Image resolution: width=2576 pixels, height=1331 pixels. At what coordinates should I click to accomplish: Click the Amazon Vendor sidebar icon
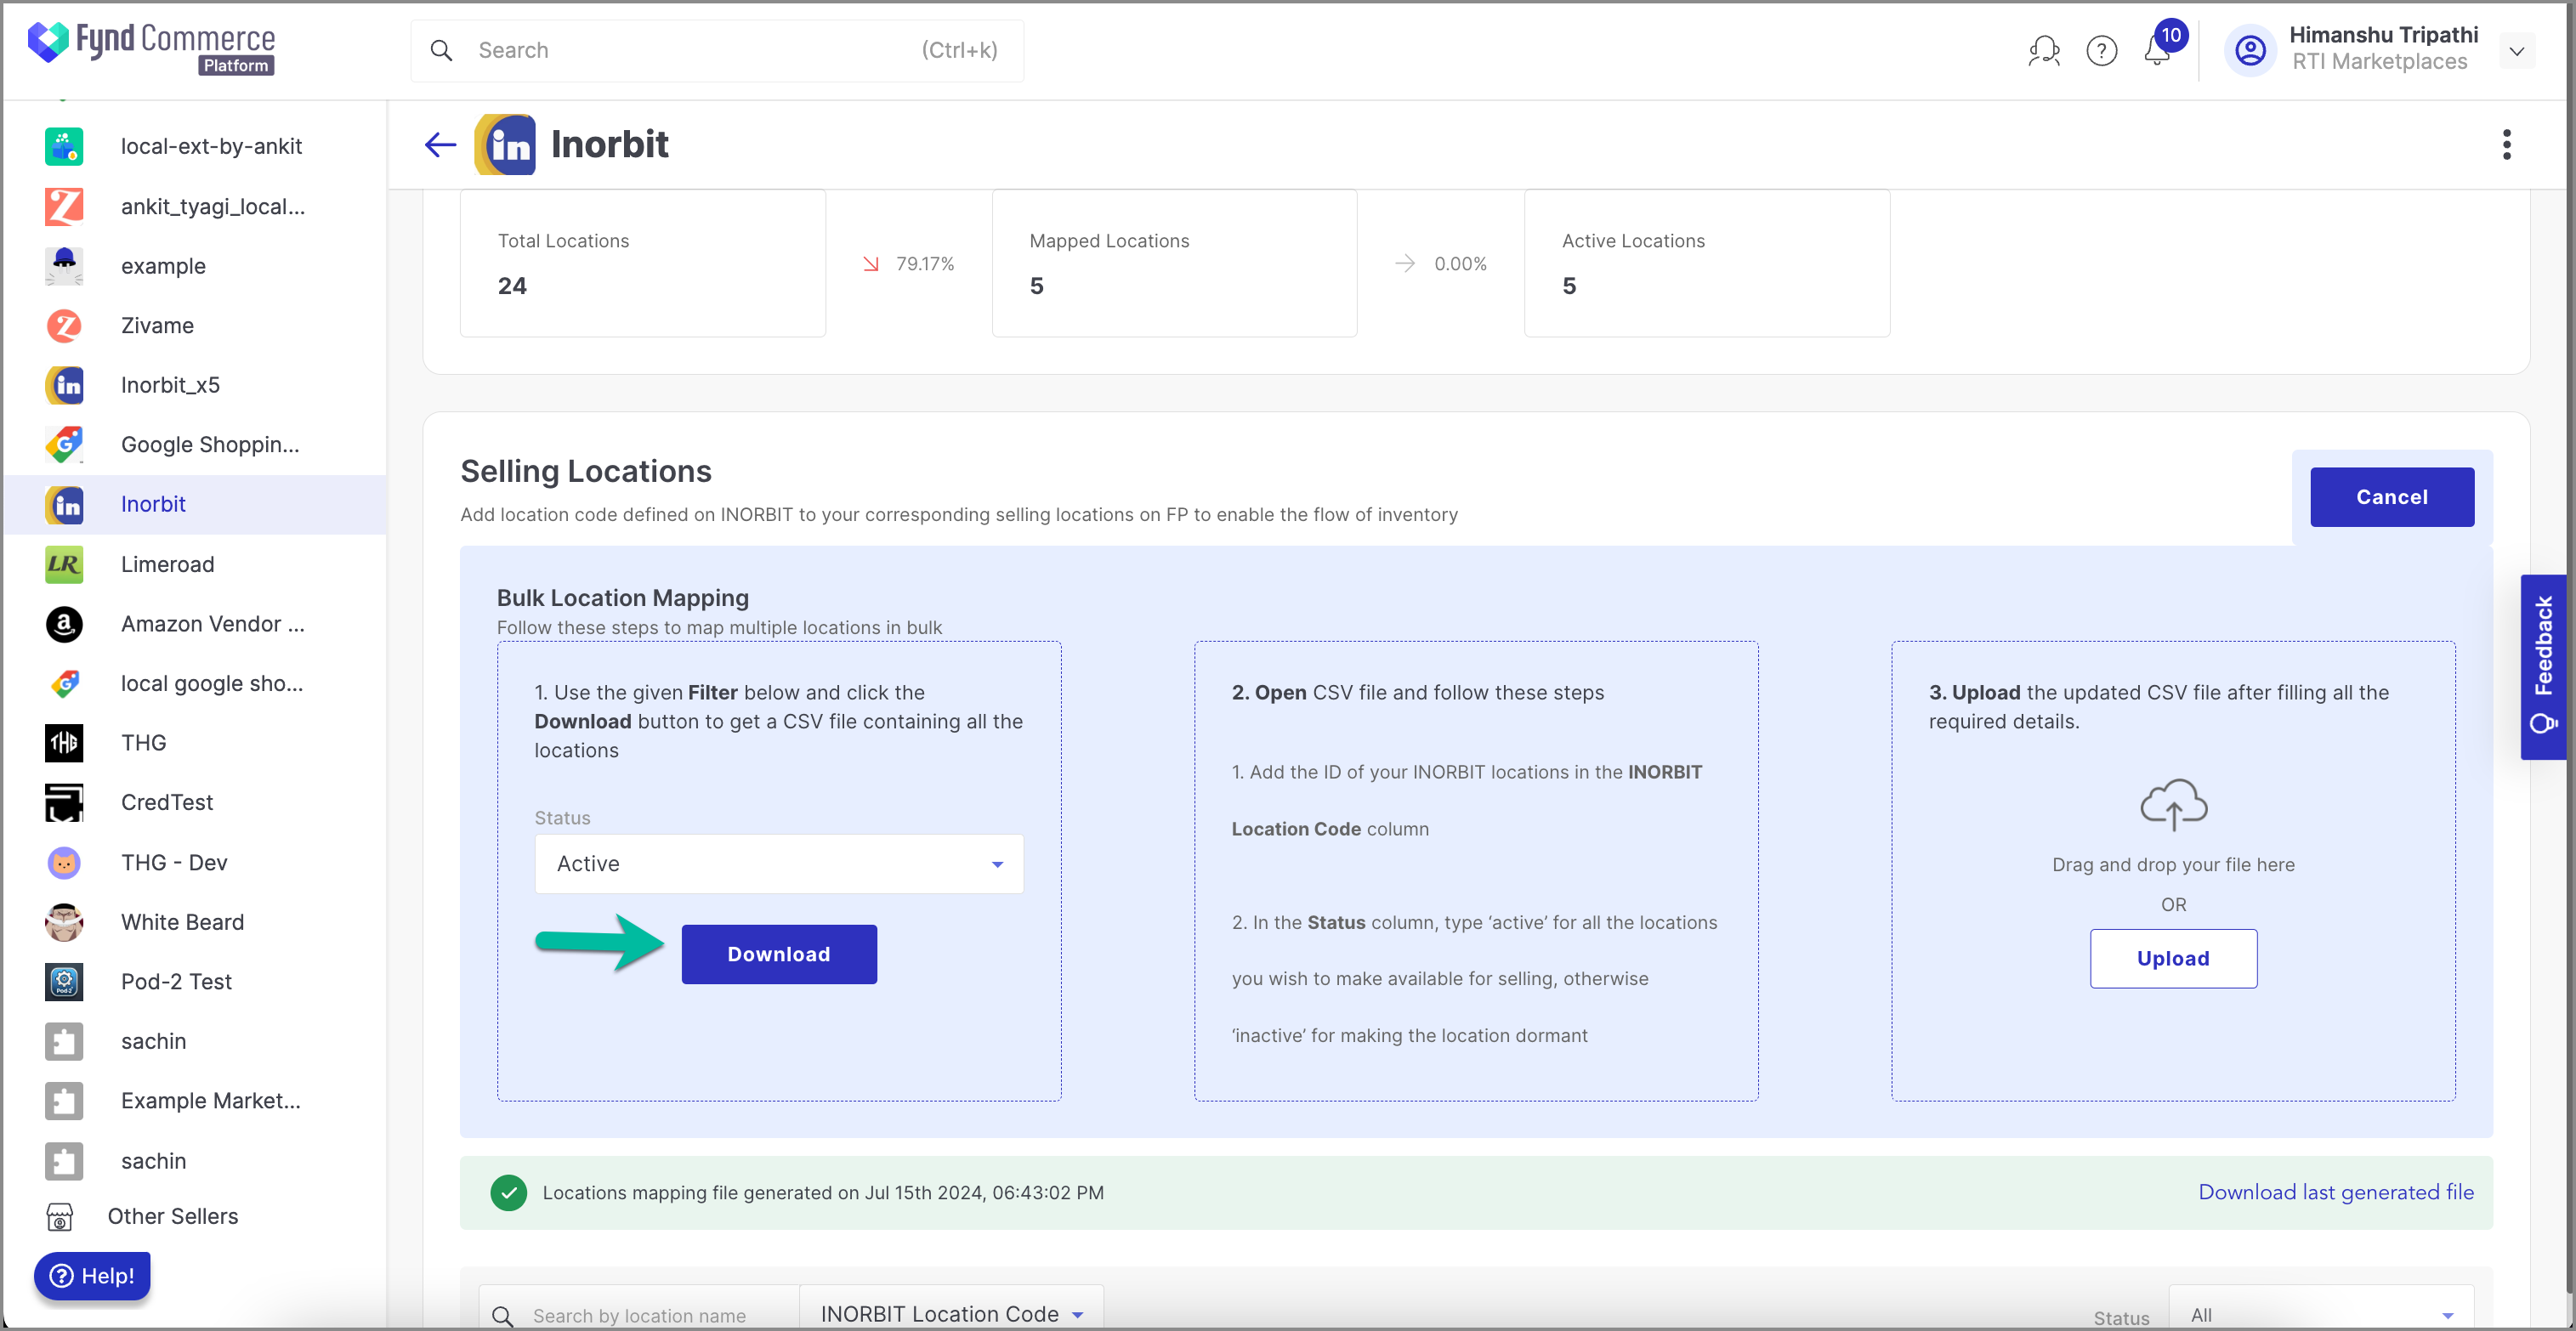tap(64, 624)
